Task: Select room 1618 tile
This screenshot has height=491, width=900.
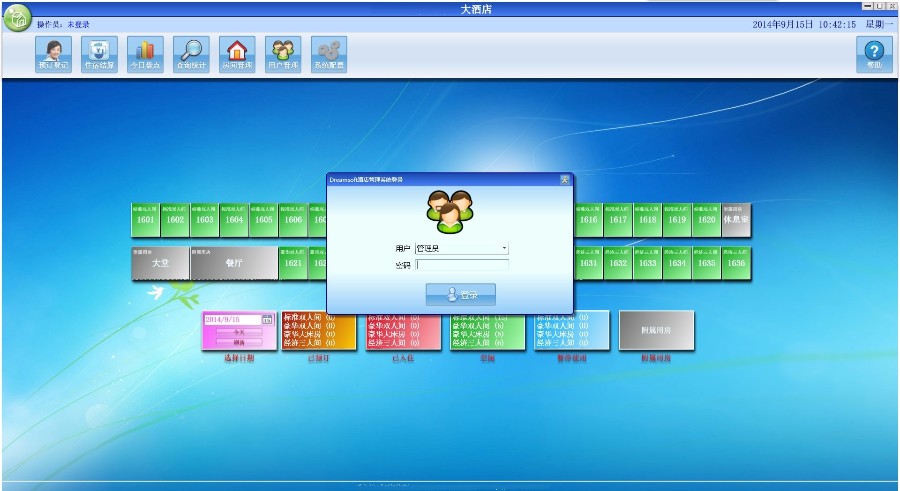Action: (x=647, y=220)
